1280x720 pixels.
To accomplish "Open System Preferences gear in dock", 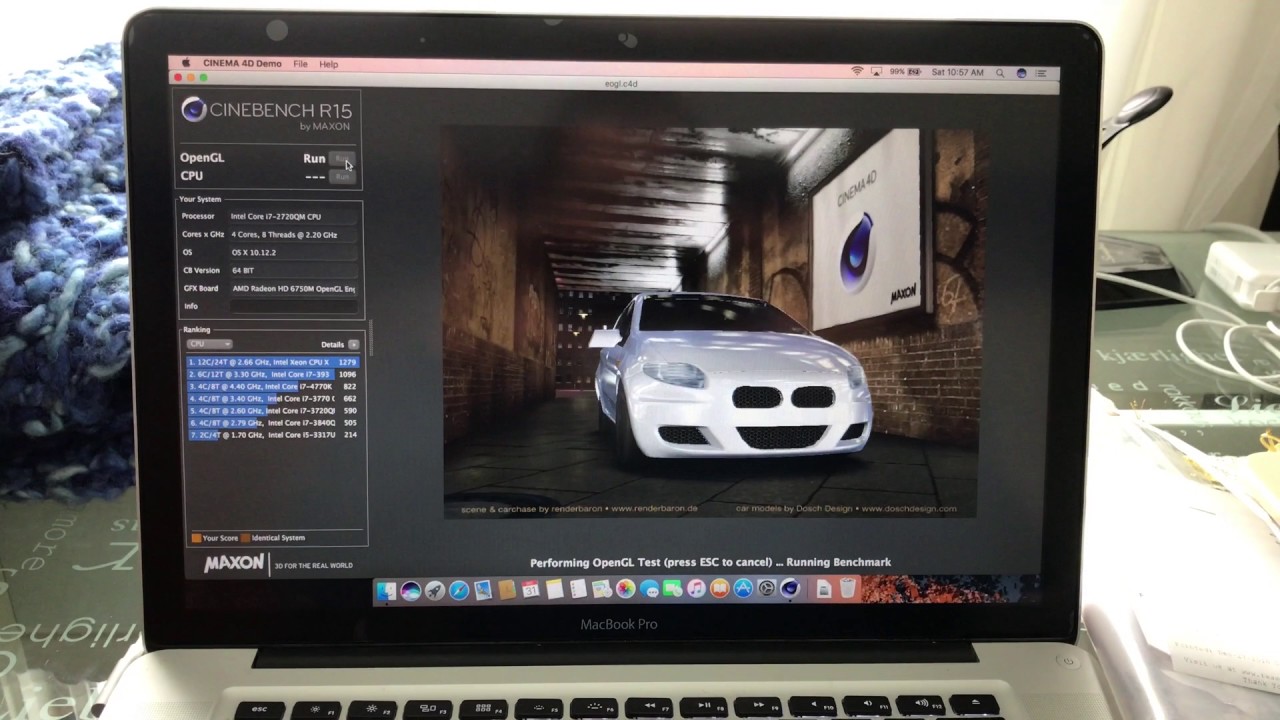I will [767, 590].
